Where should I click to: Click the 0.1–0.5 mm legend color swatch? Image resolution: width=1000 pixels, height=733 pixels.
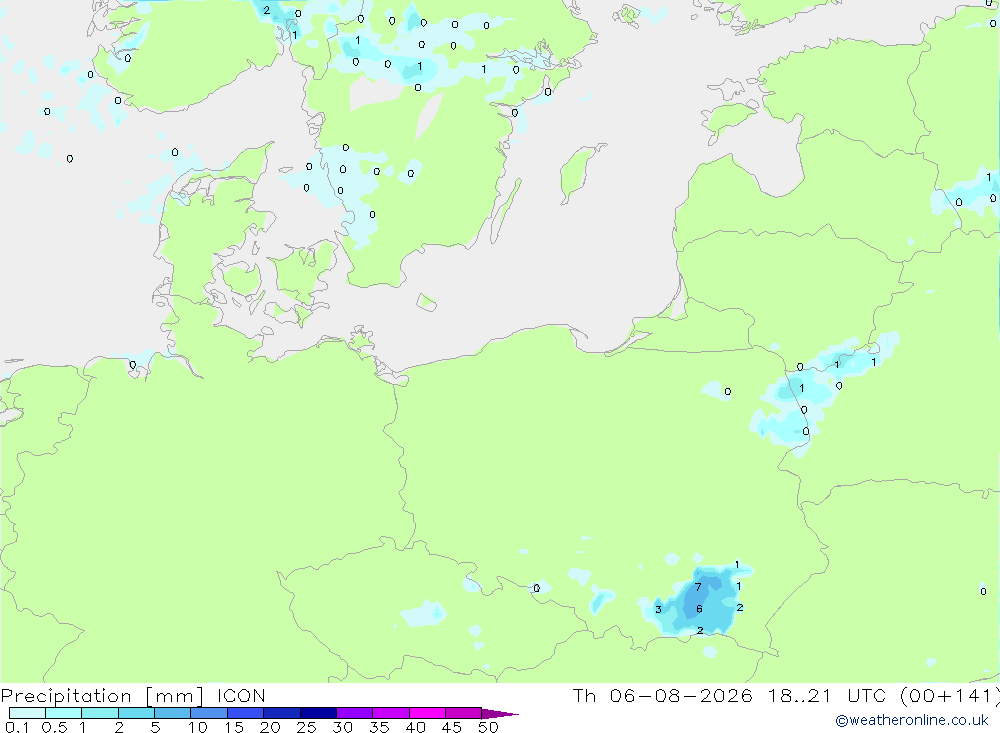point(27,713)
